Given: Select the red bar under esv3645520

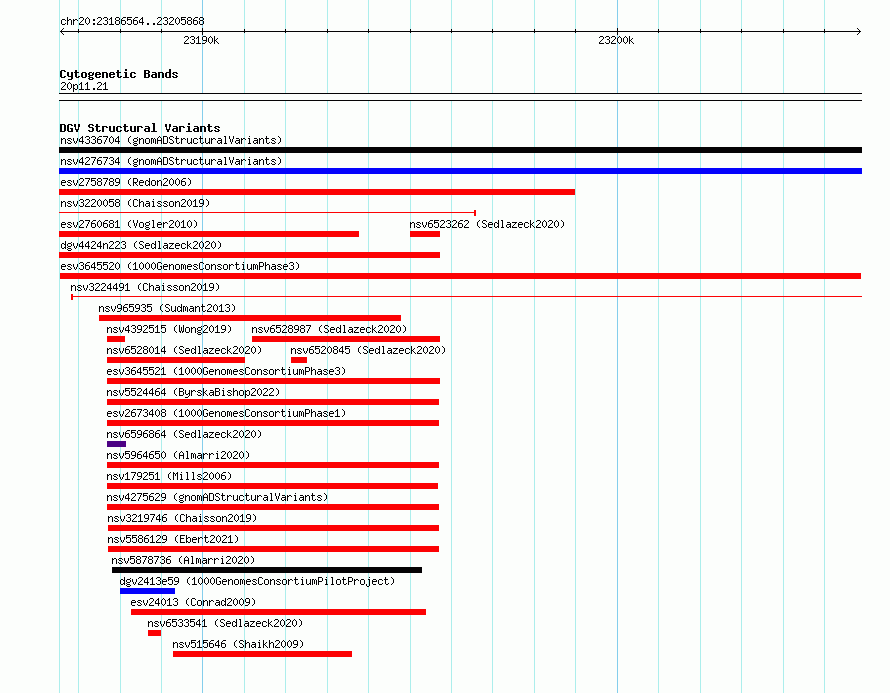Looking at the screenshot, I should (x=460, y=276).
